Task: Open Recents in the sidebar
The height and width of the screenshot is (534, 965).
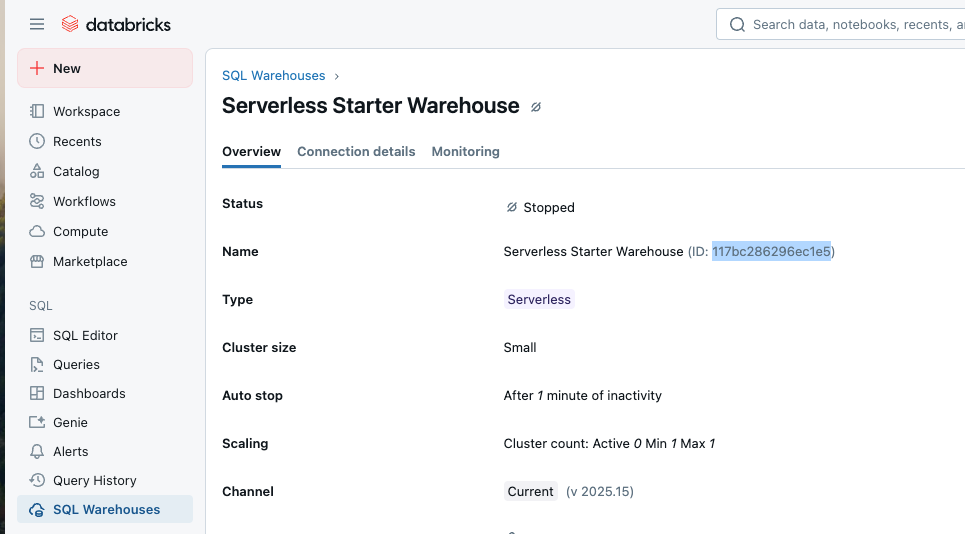Action: (x=105, y=141)
